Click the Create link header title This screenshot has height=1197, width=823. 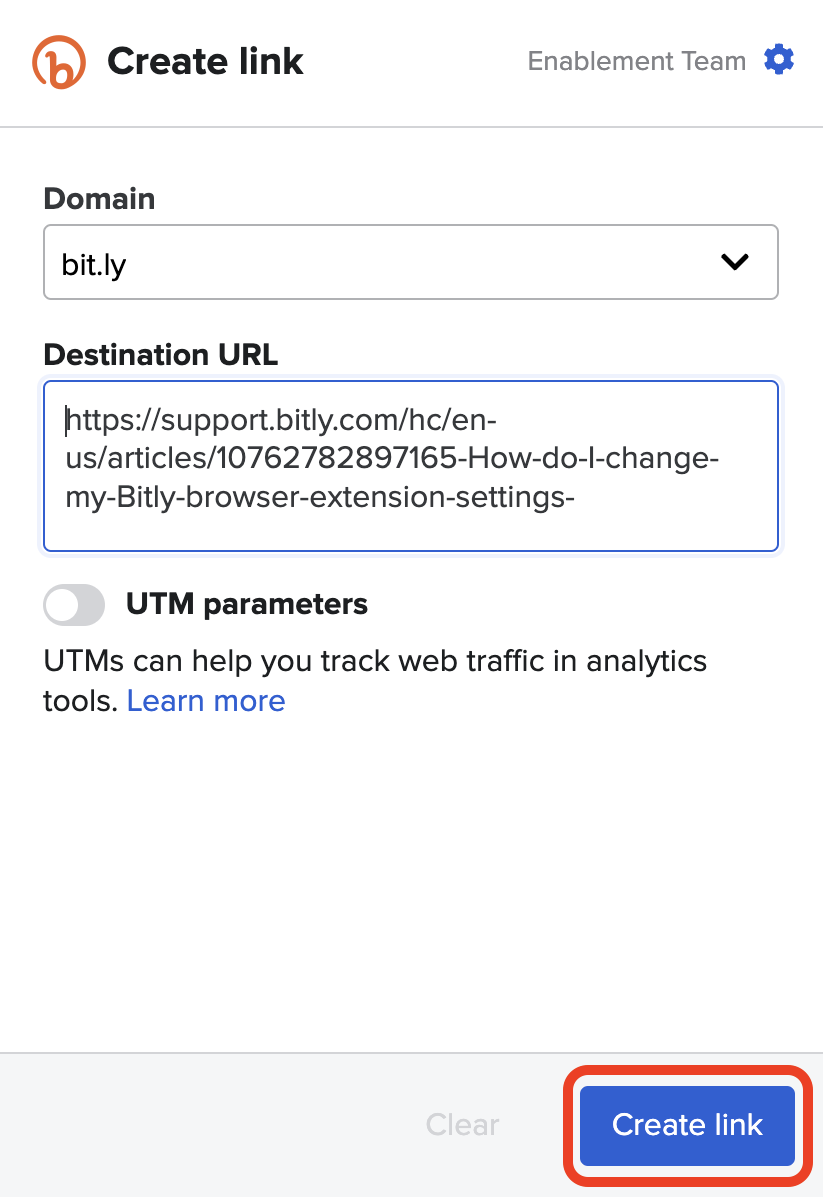205,62
